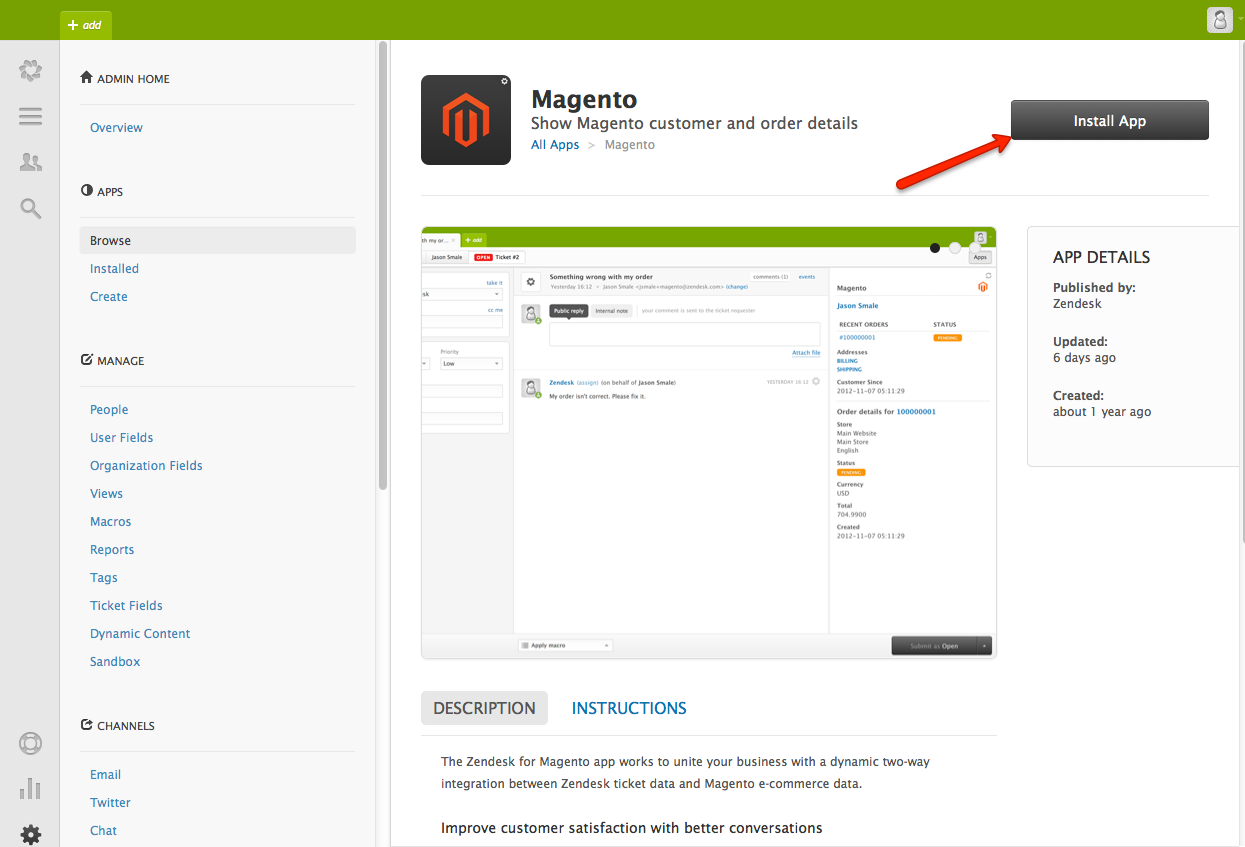Open the help lifebuoy icon
Screen dimensions: 1245x847
pos(30,744)
